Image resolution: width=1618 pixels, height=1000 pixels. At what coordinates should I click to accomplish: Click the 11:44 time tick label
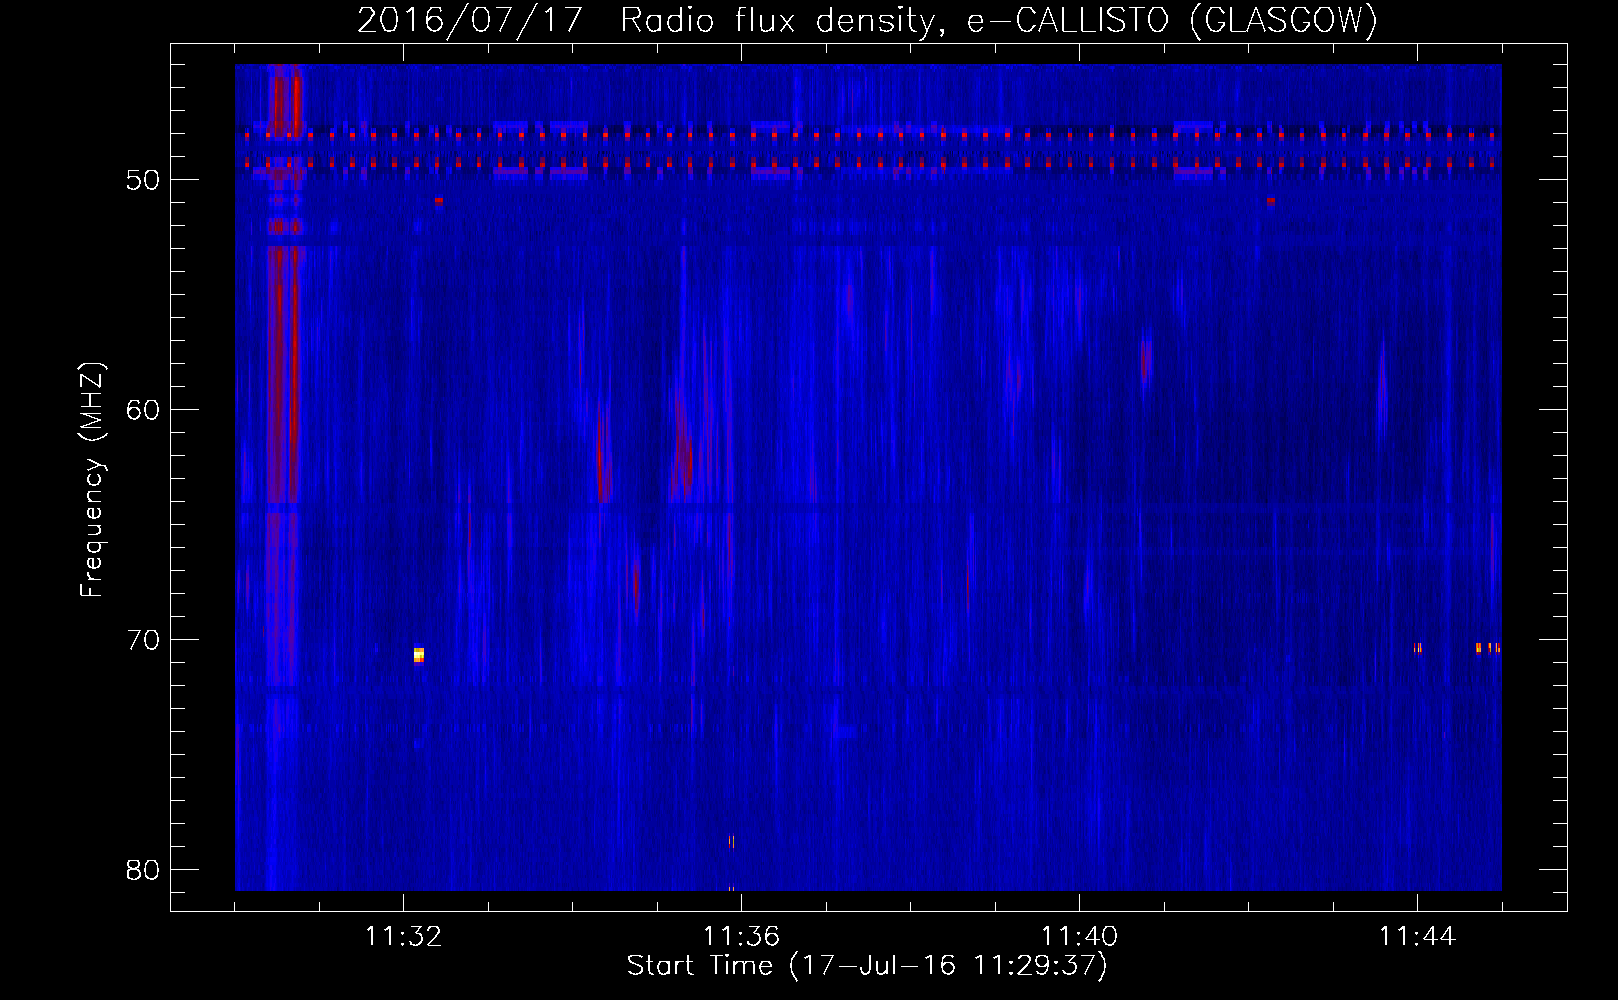tap(1417, 937)
